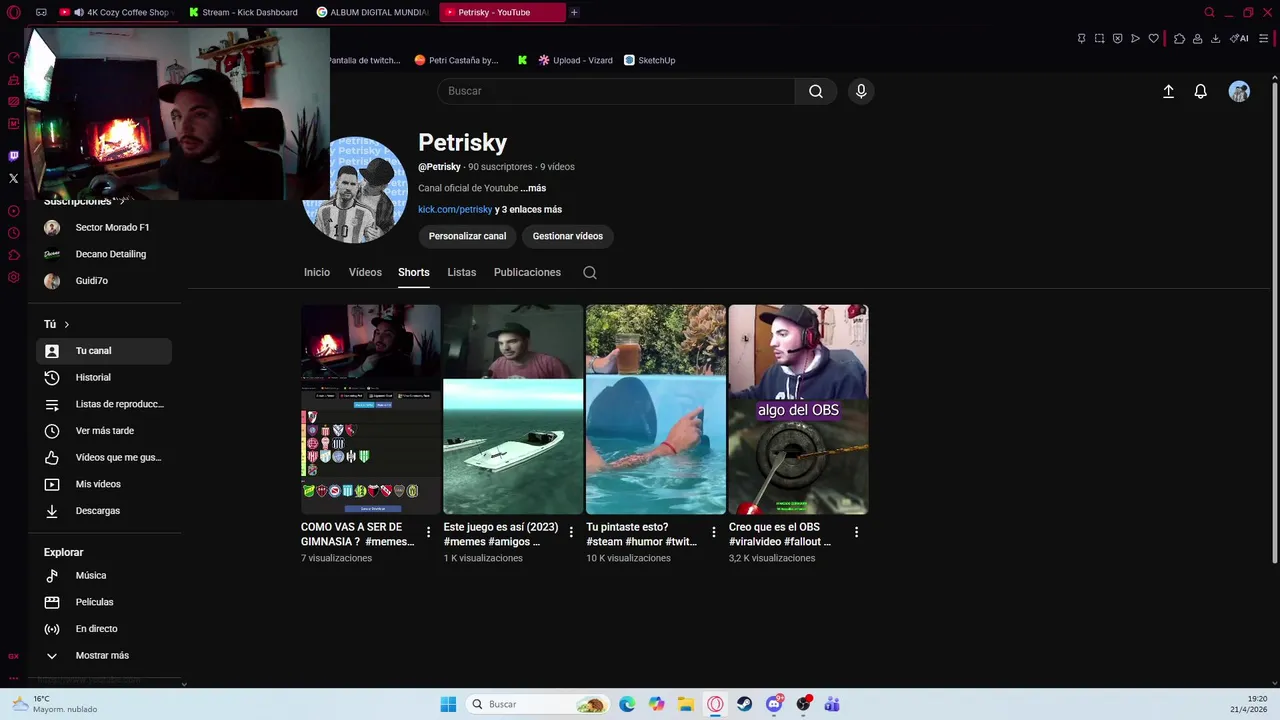
Task: Click Gestionar vídeos button
Action: click(568, 236)
